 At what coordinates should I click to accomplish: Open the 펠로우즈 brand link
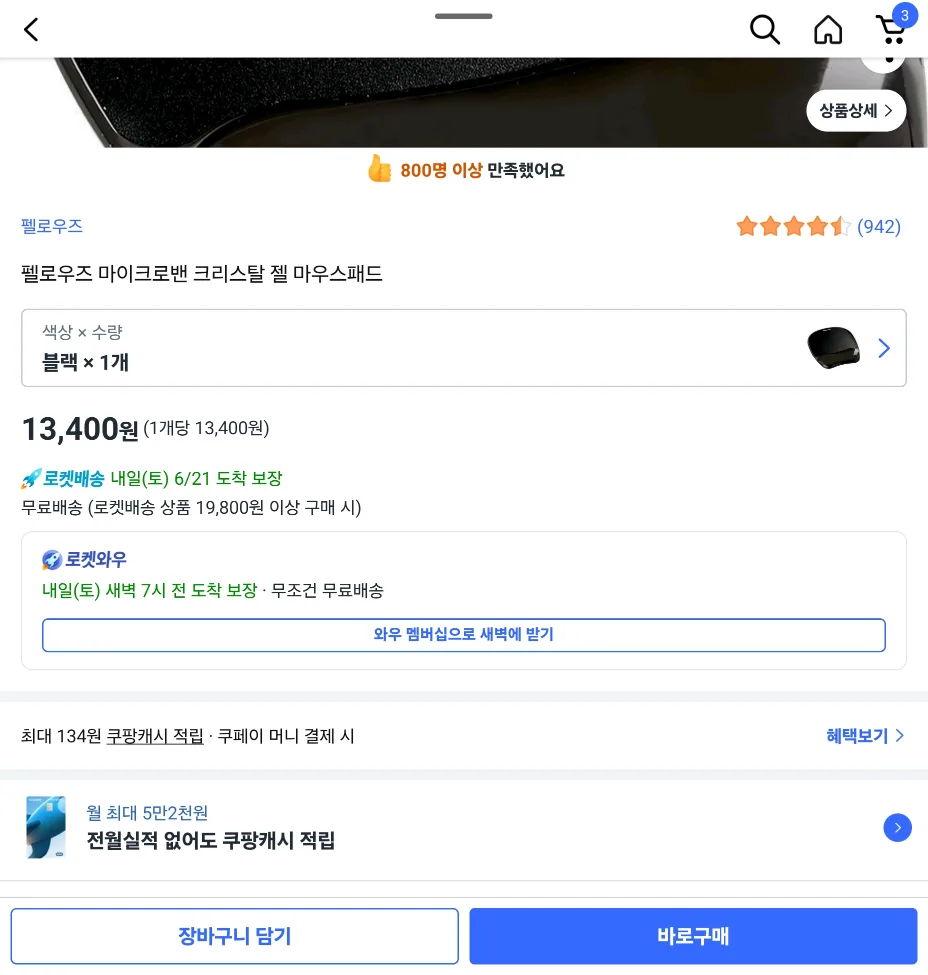coord(52,226)
